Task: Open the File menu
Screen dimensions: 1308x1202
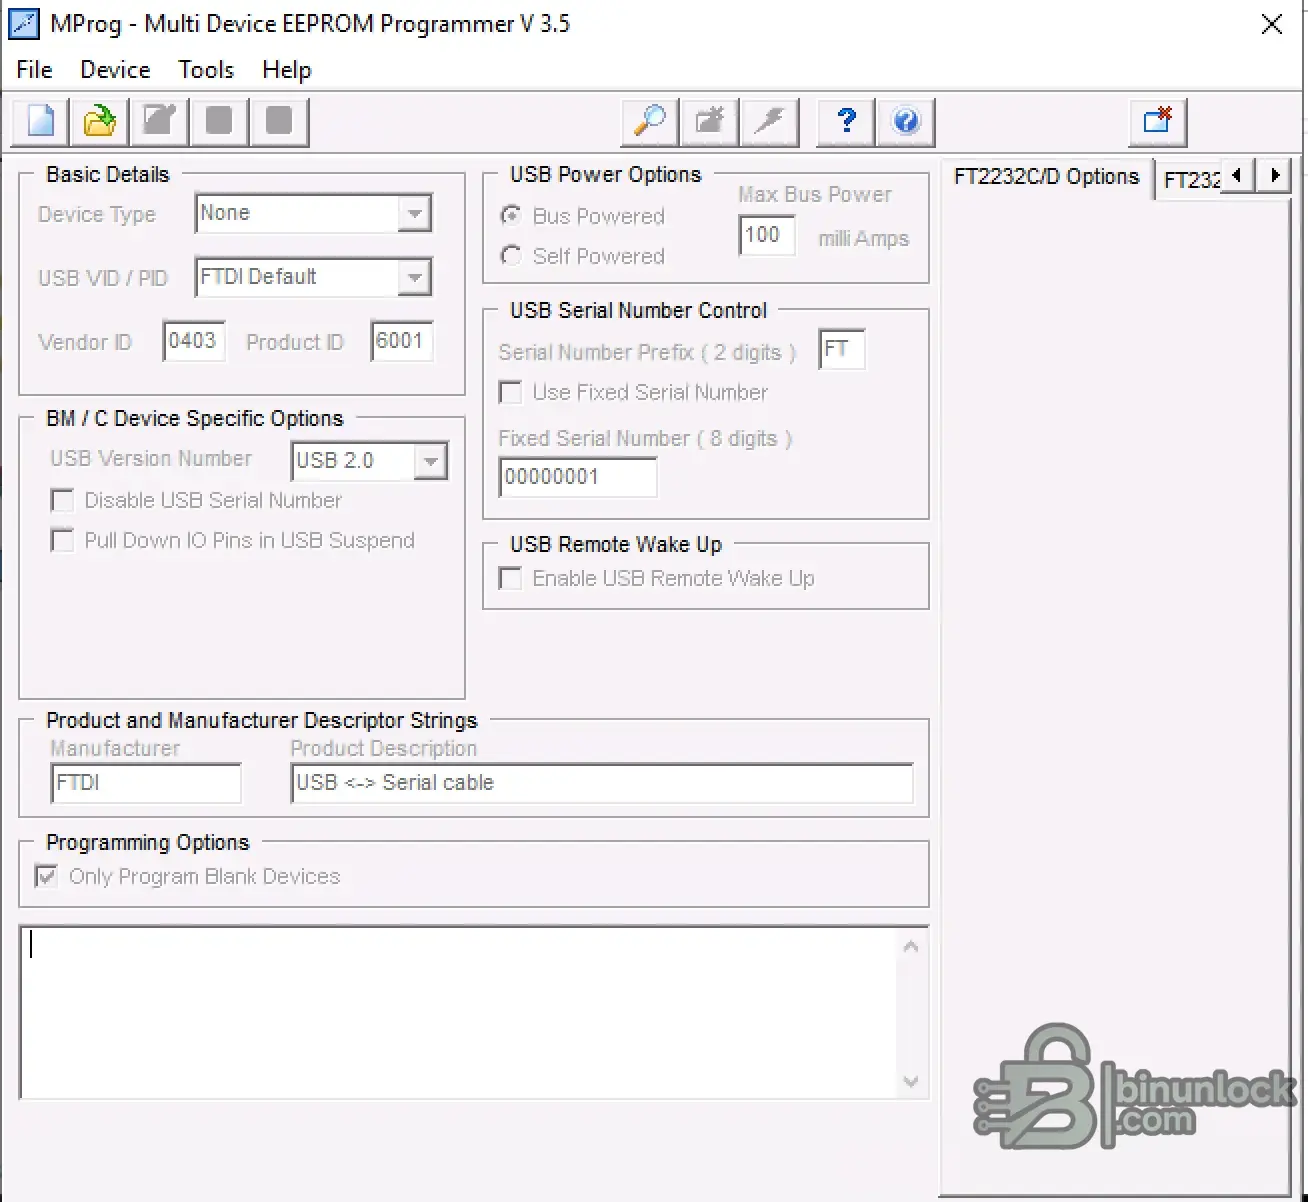Action: point(34,70)
